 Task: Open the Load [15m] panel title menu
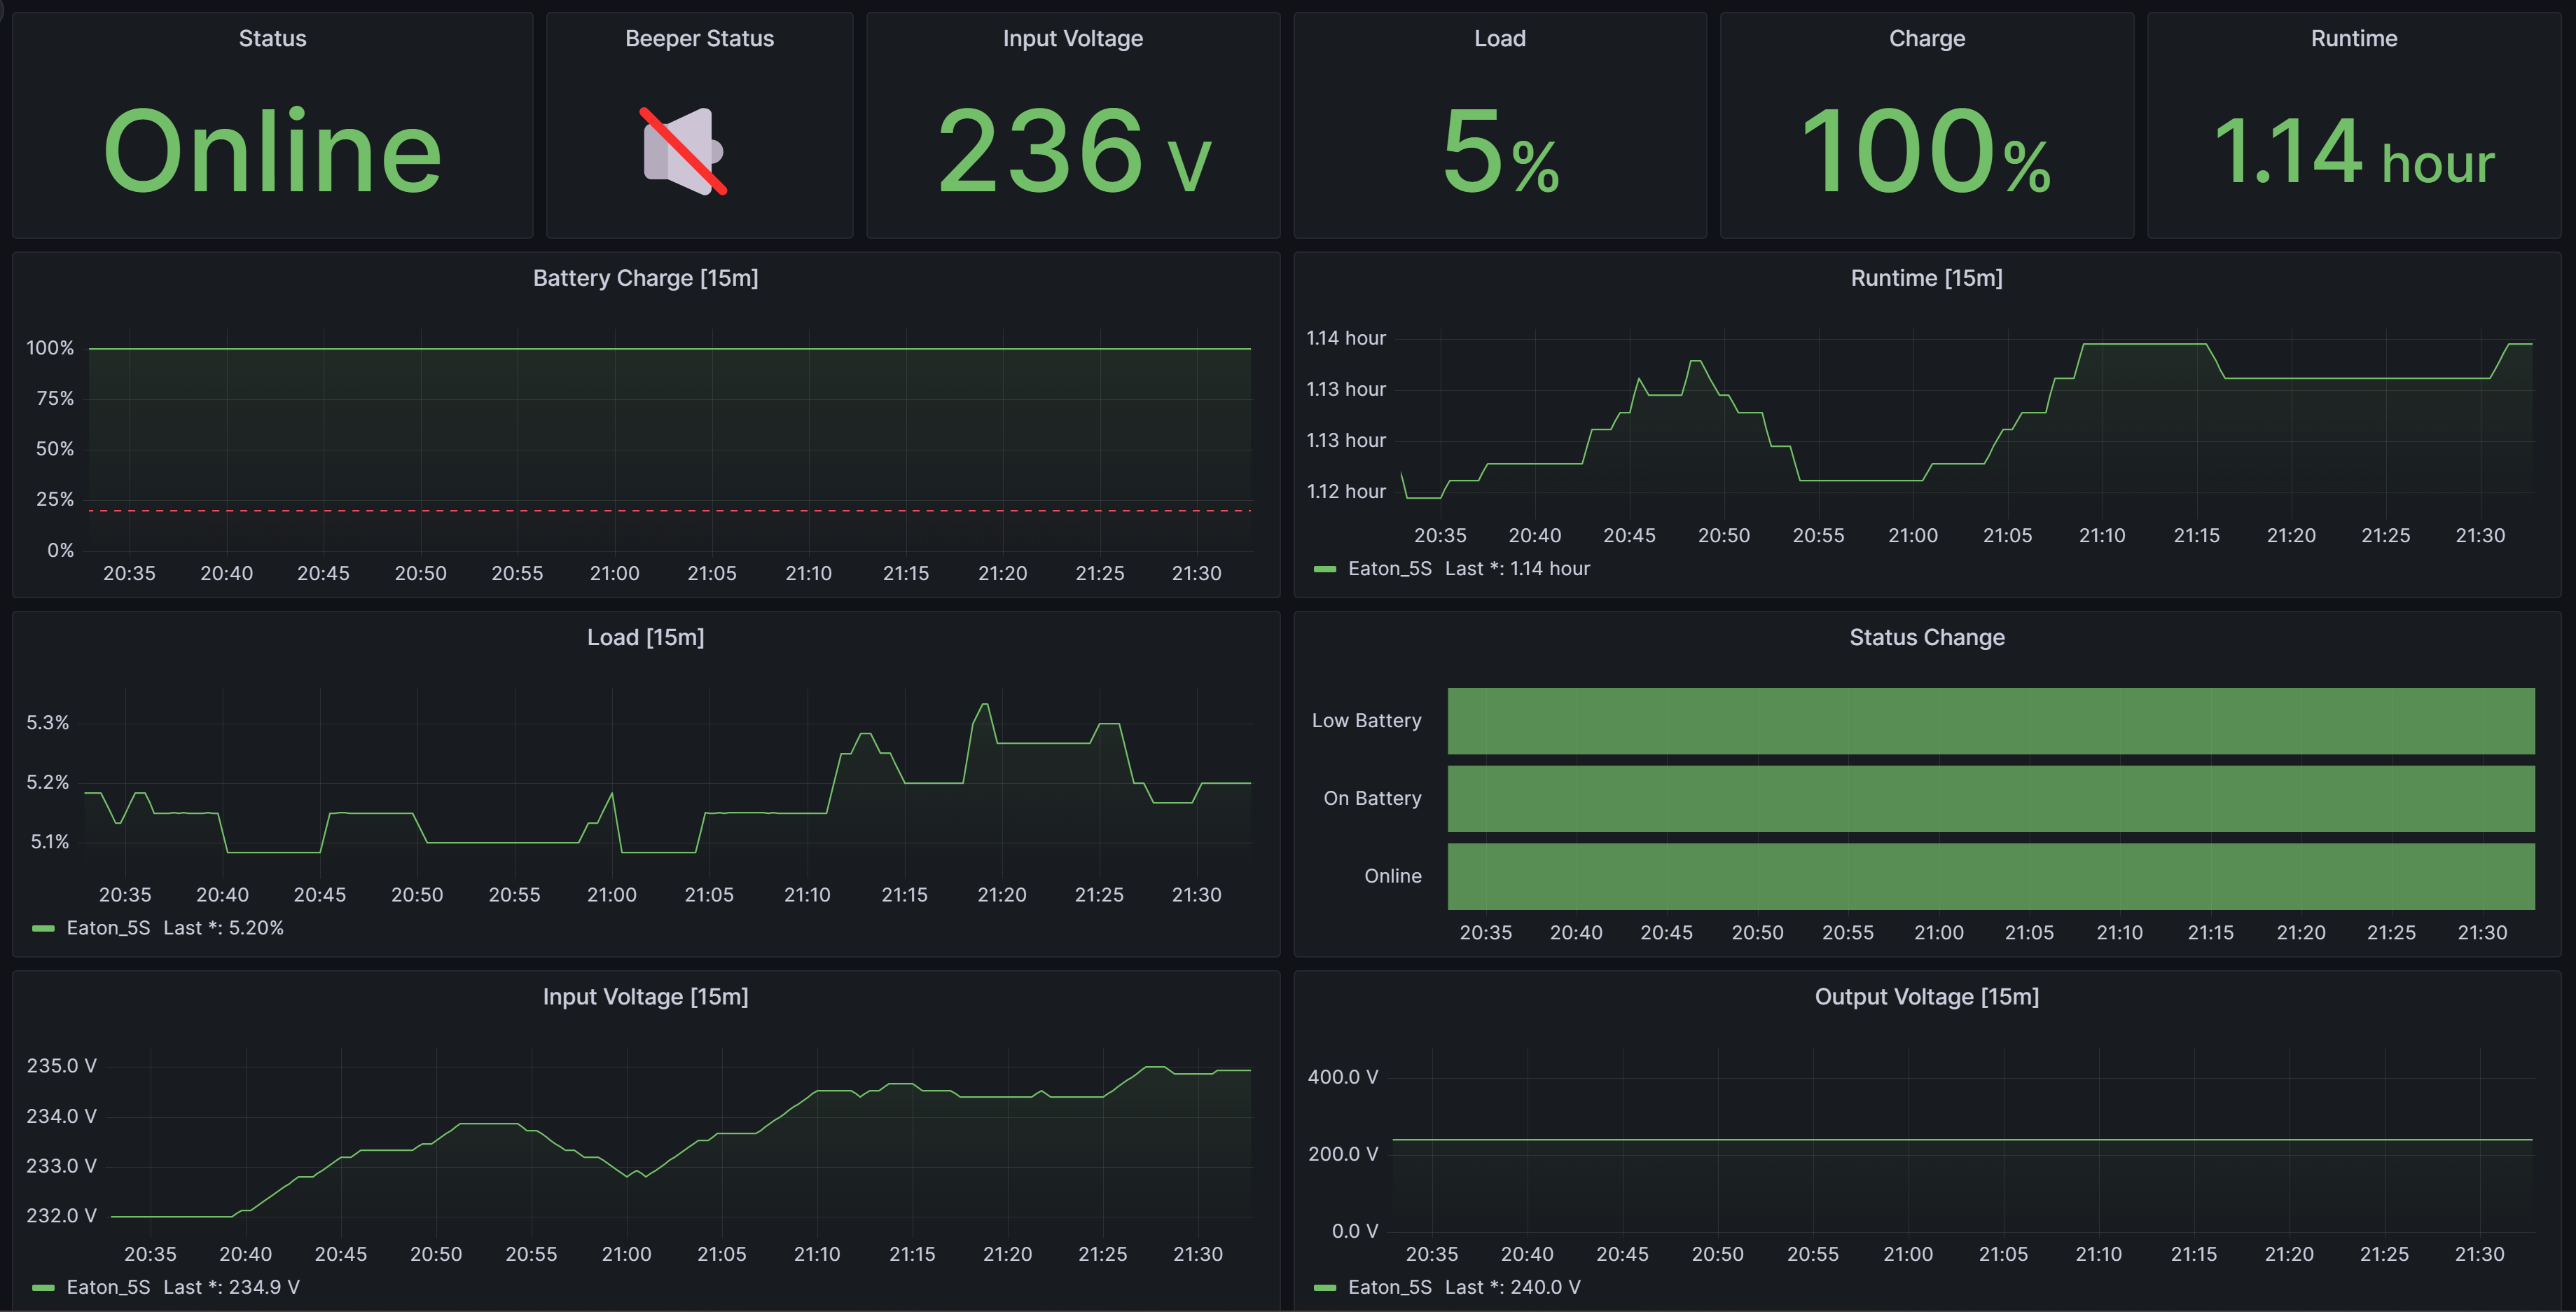tap(645, 637)
